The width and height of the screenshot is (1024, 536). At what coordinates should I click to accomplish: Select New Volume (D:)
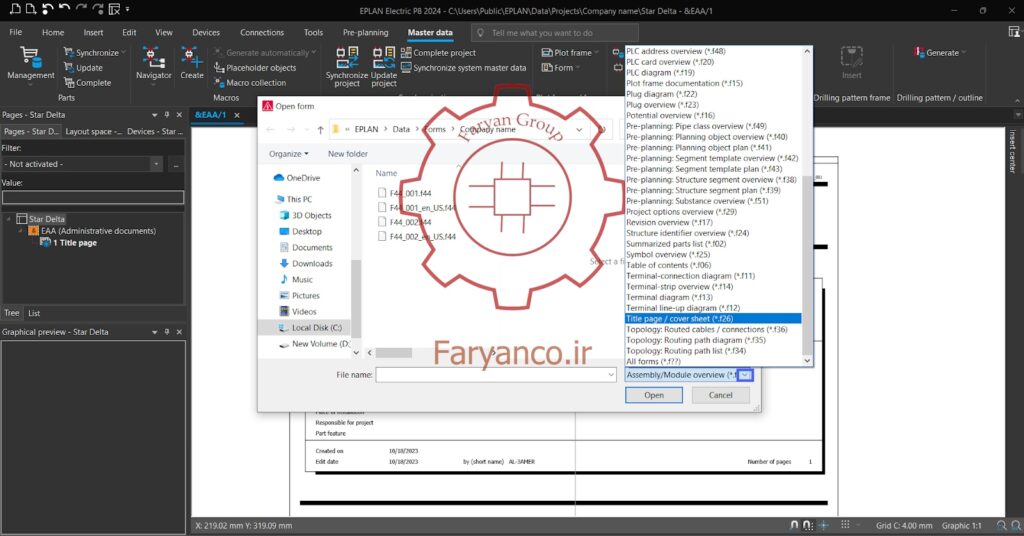tap(314, 344)
